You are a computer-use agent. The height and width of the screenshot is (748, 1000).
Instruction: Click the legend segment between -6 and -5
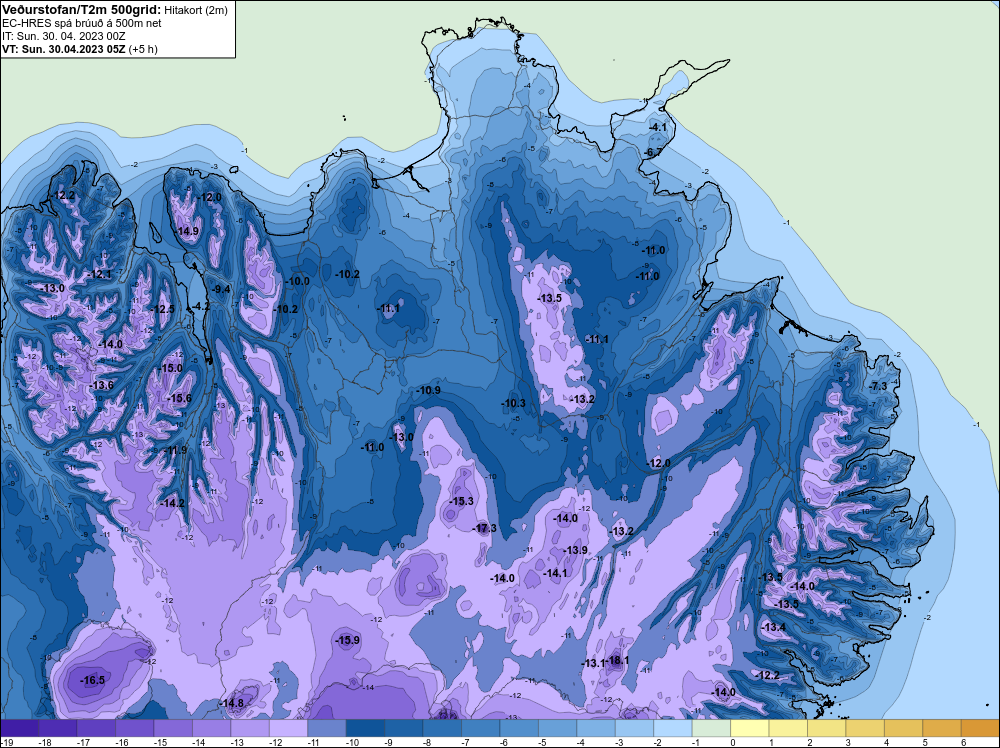[x=519, y=728]
